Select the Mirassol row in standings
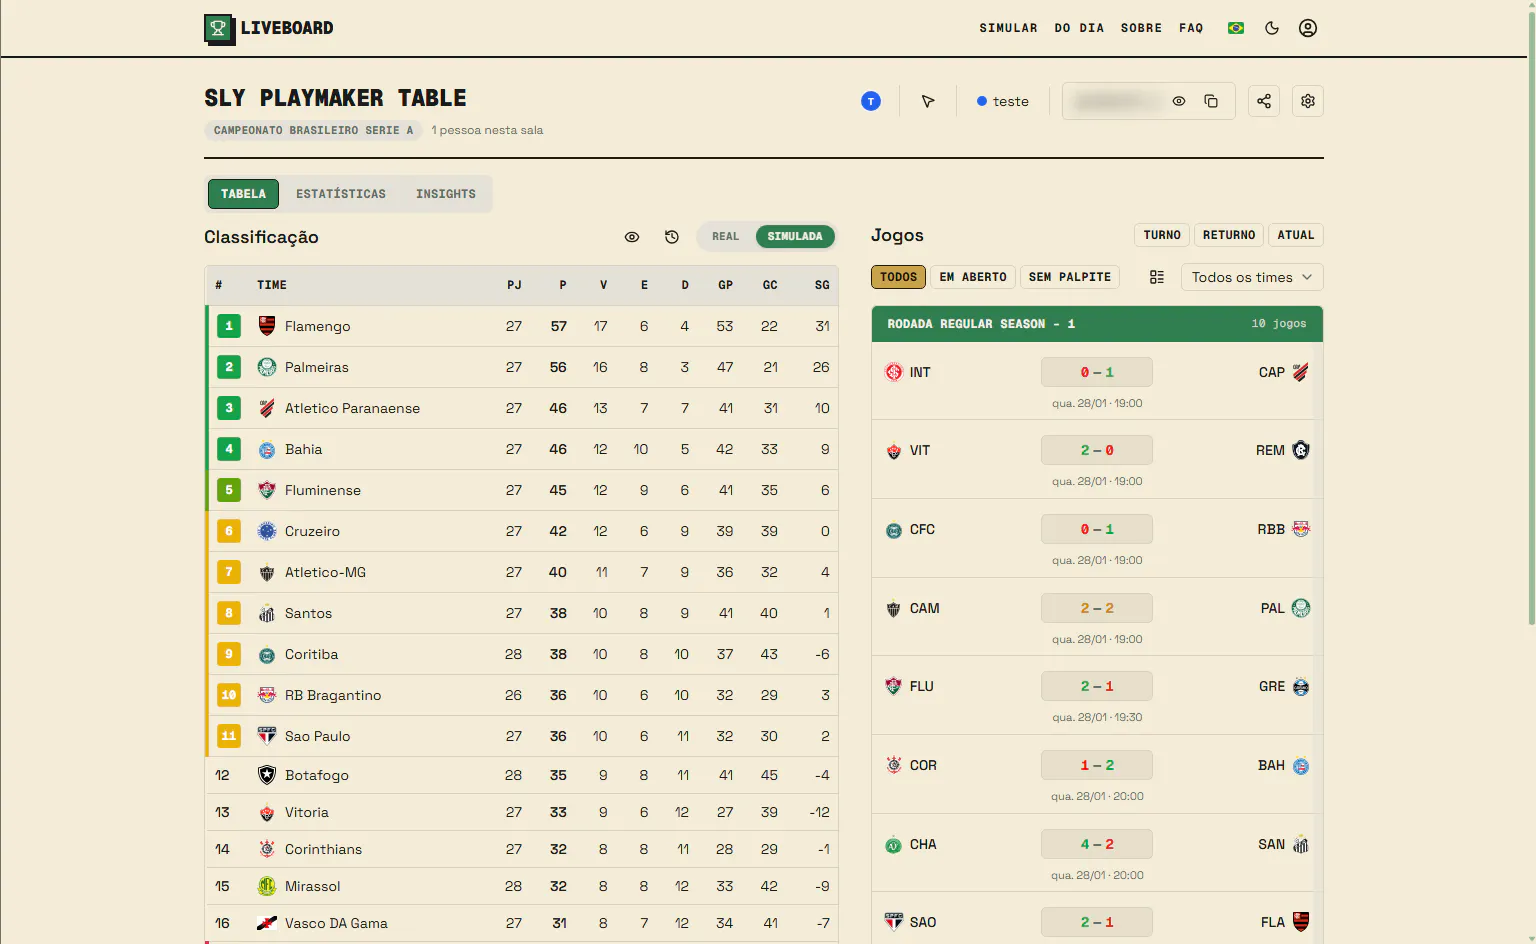 (x=522, y=886)
